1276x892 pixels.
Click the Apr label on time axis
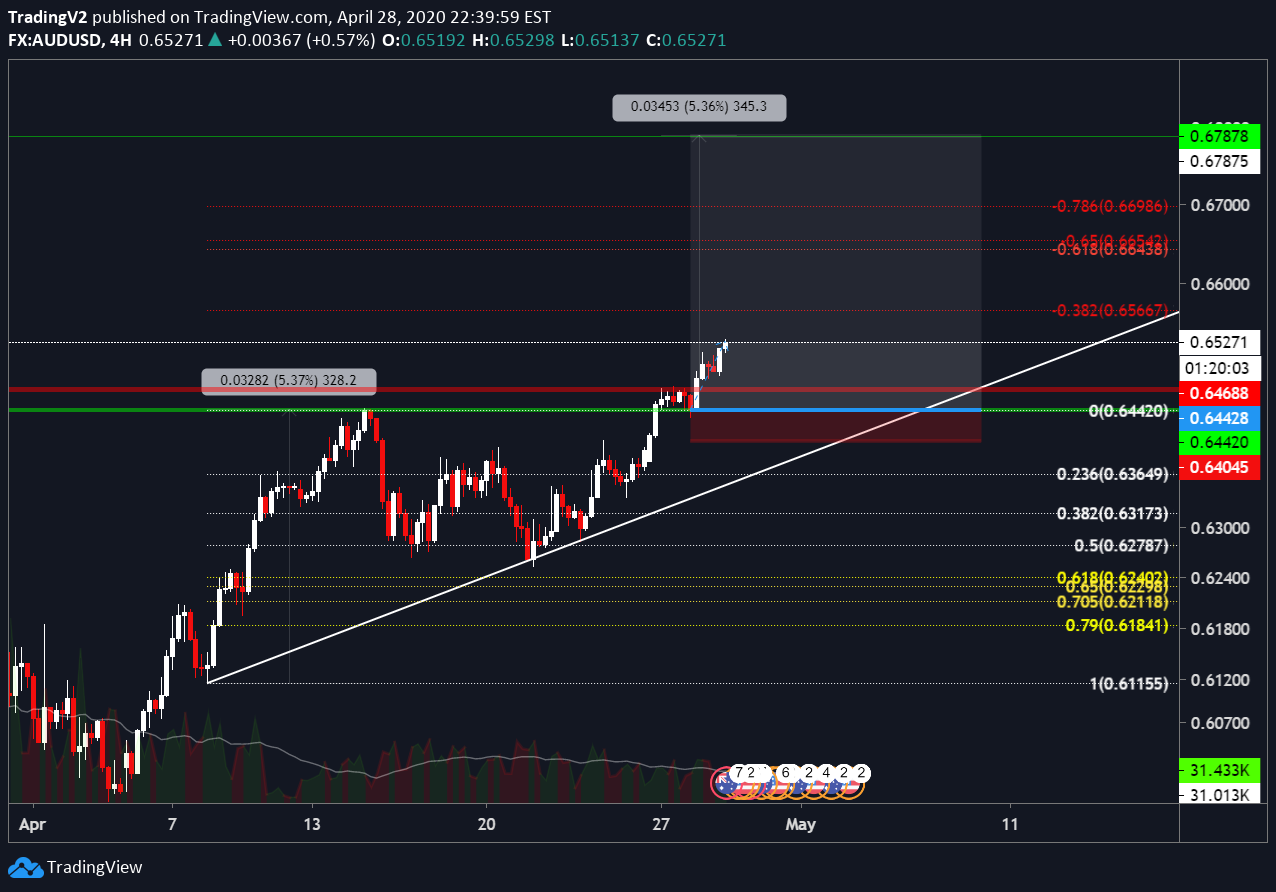[33, 824]
